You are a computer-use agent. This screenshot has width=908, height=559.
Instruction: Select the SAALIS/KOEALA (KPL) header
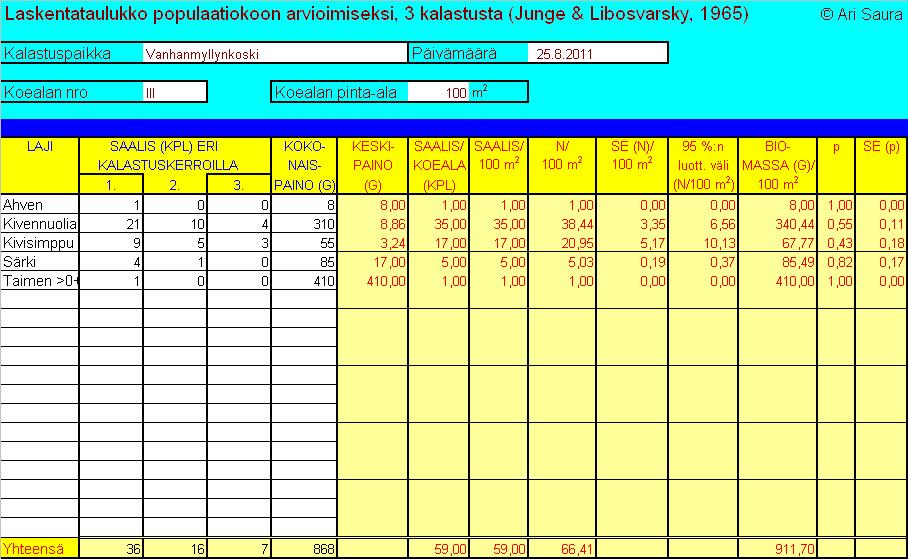[x=439, y=165]
